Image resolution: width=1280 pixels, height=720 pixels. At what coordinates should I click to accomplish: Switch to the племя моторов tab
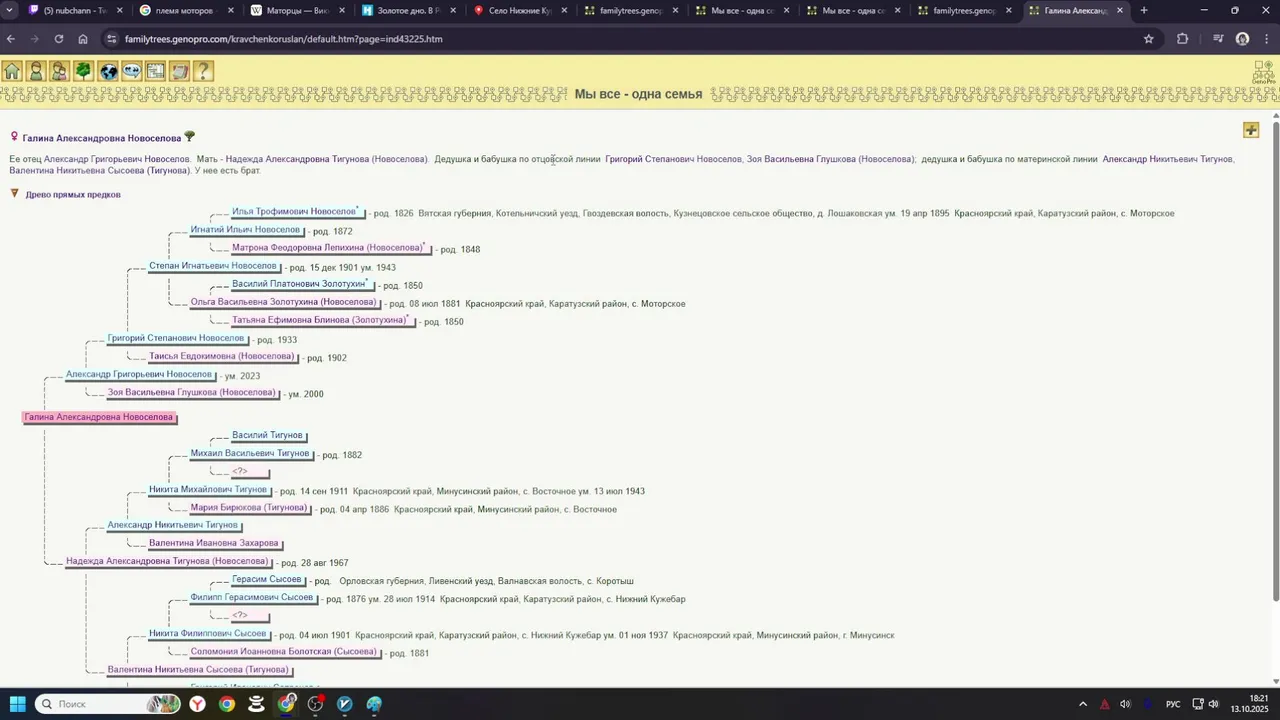click(186, 10)
